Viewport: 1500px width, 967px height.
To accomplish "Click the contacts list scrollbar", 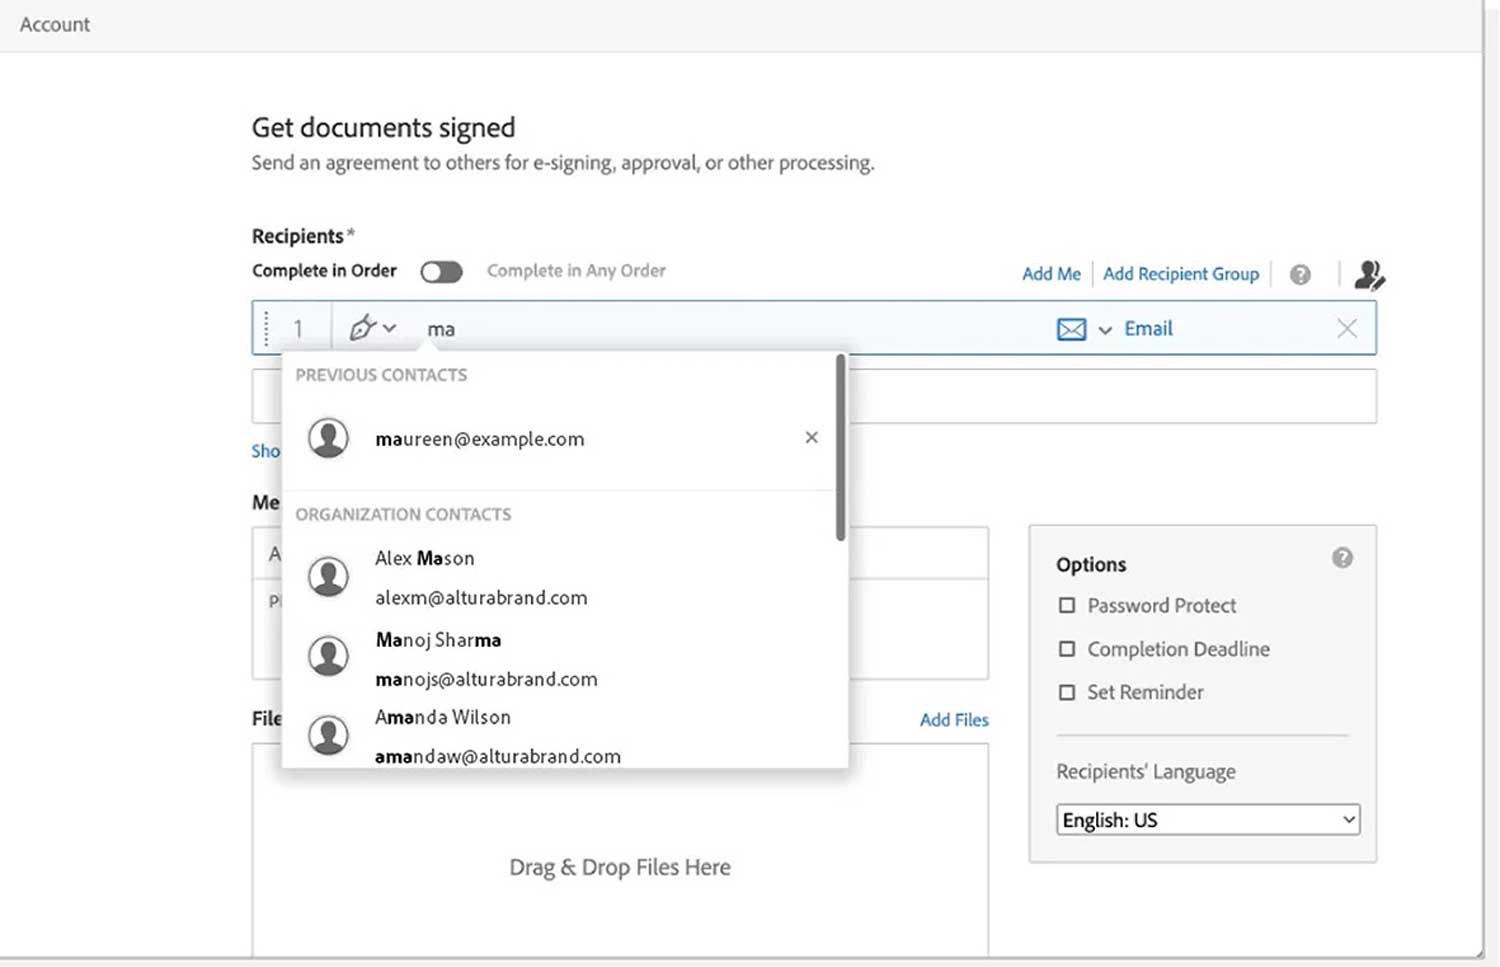I will (x=840, y=448).
